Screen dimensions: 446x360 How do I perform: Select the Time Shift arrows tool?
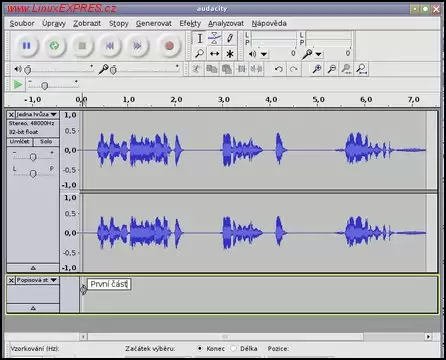[x=214, y=53]
